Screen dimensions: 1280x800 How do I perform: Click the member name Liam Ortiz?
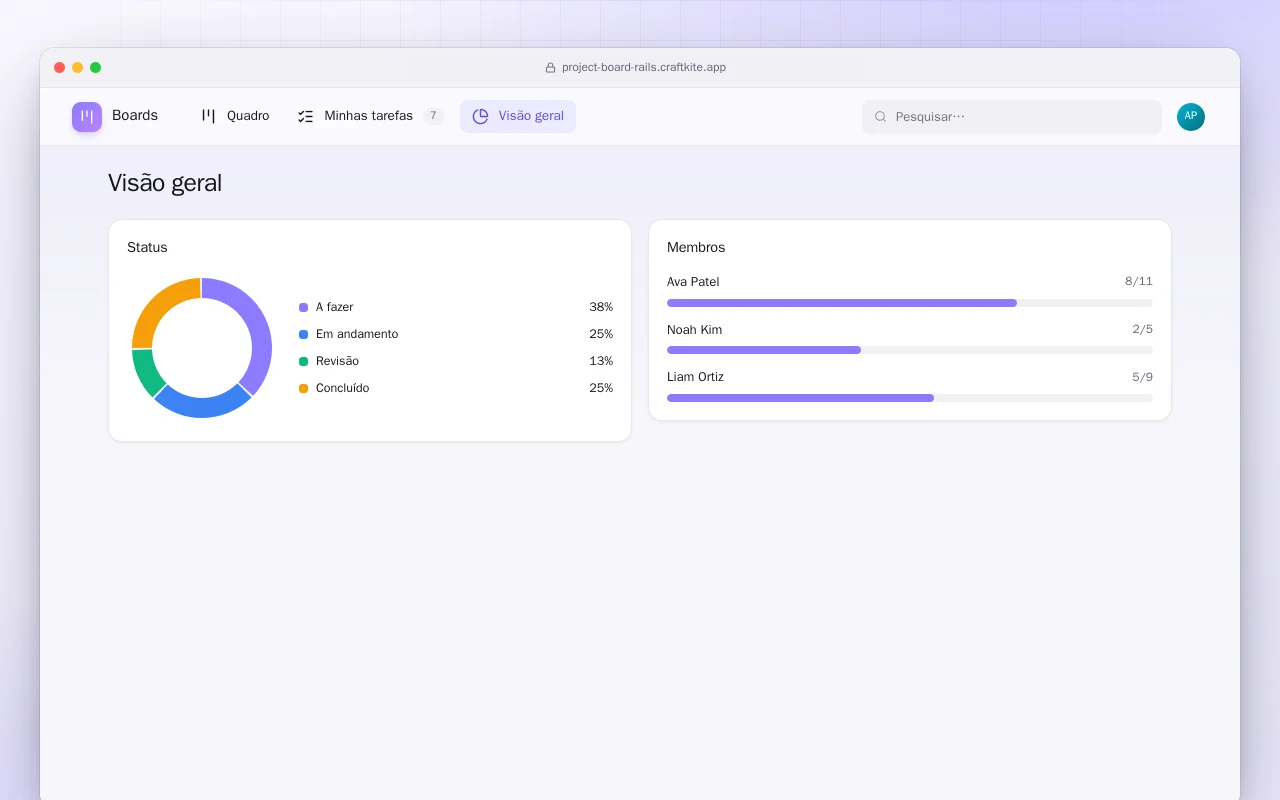tap(695, 377)
